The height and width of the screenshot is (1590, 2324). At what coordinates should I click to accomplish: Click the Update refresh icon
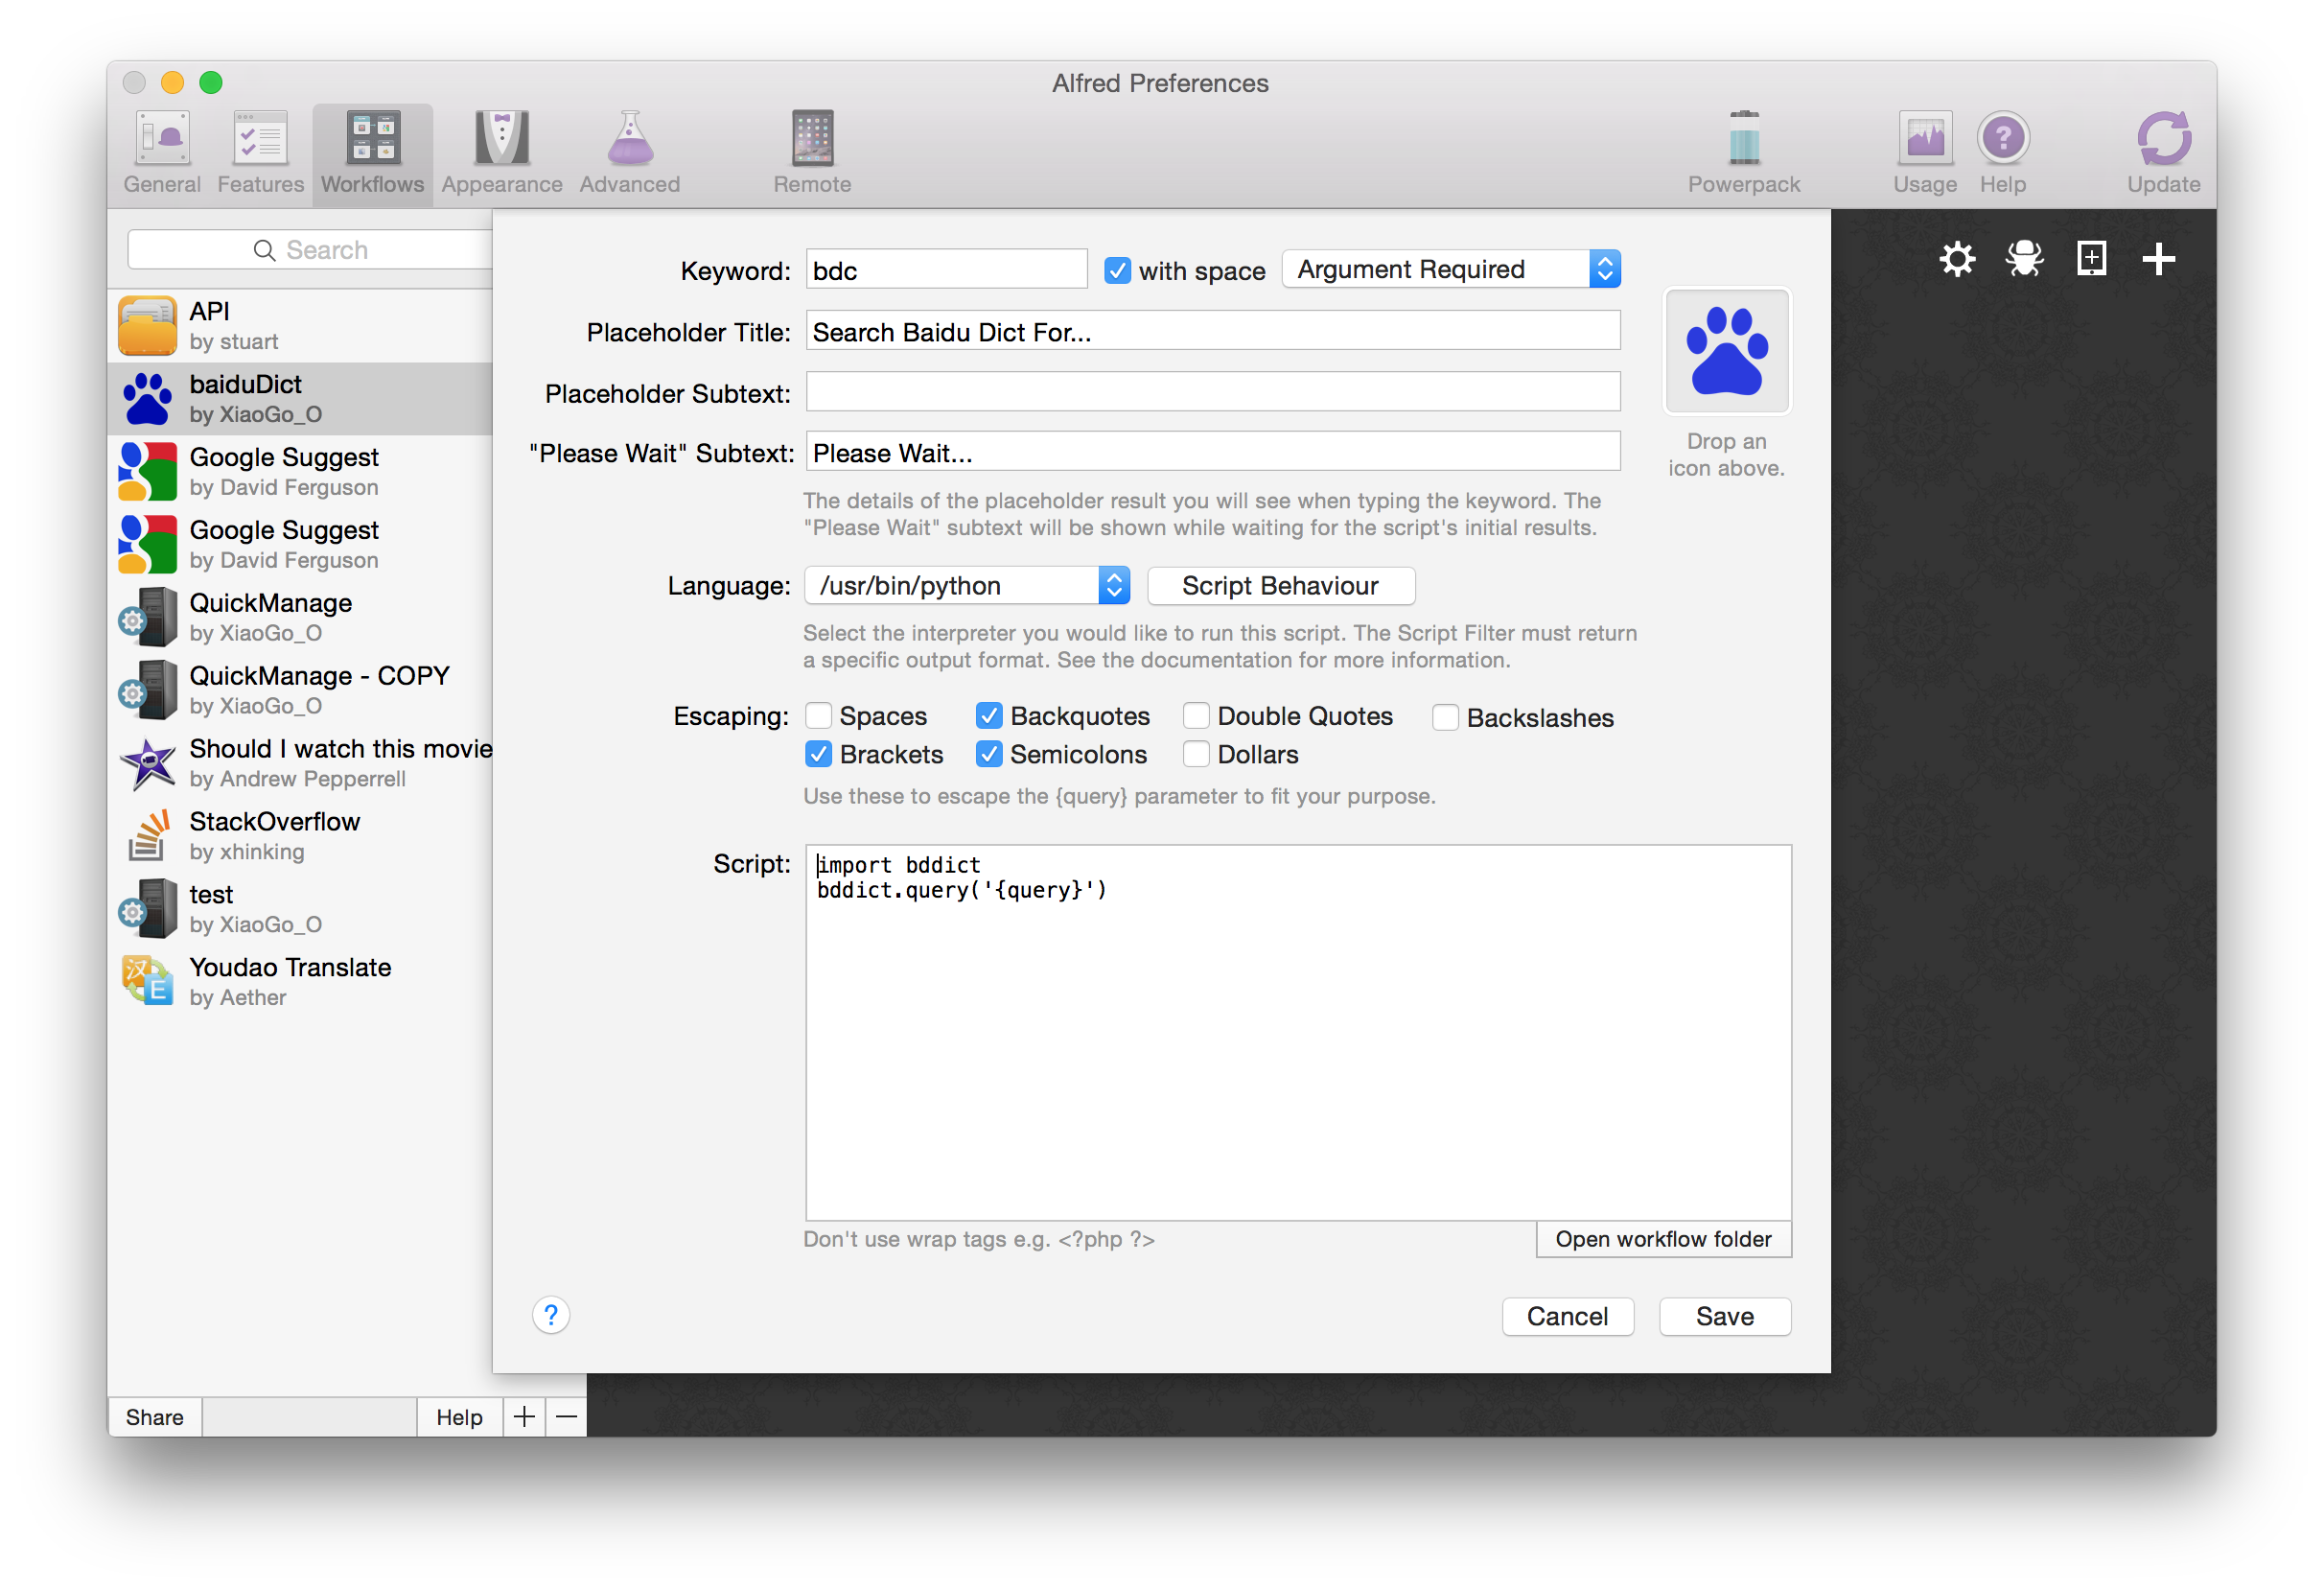click(x=2163, y=138)
